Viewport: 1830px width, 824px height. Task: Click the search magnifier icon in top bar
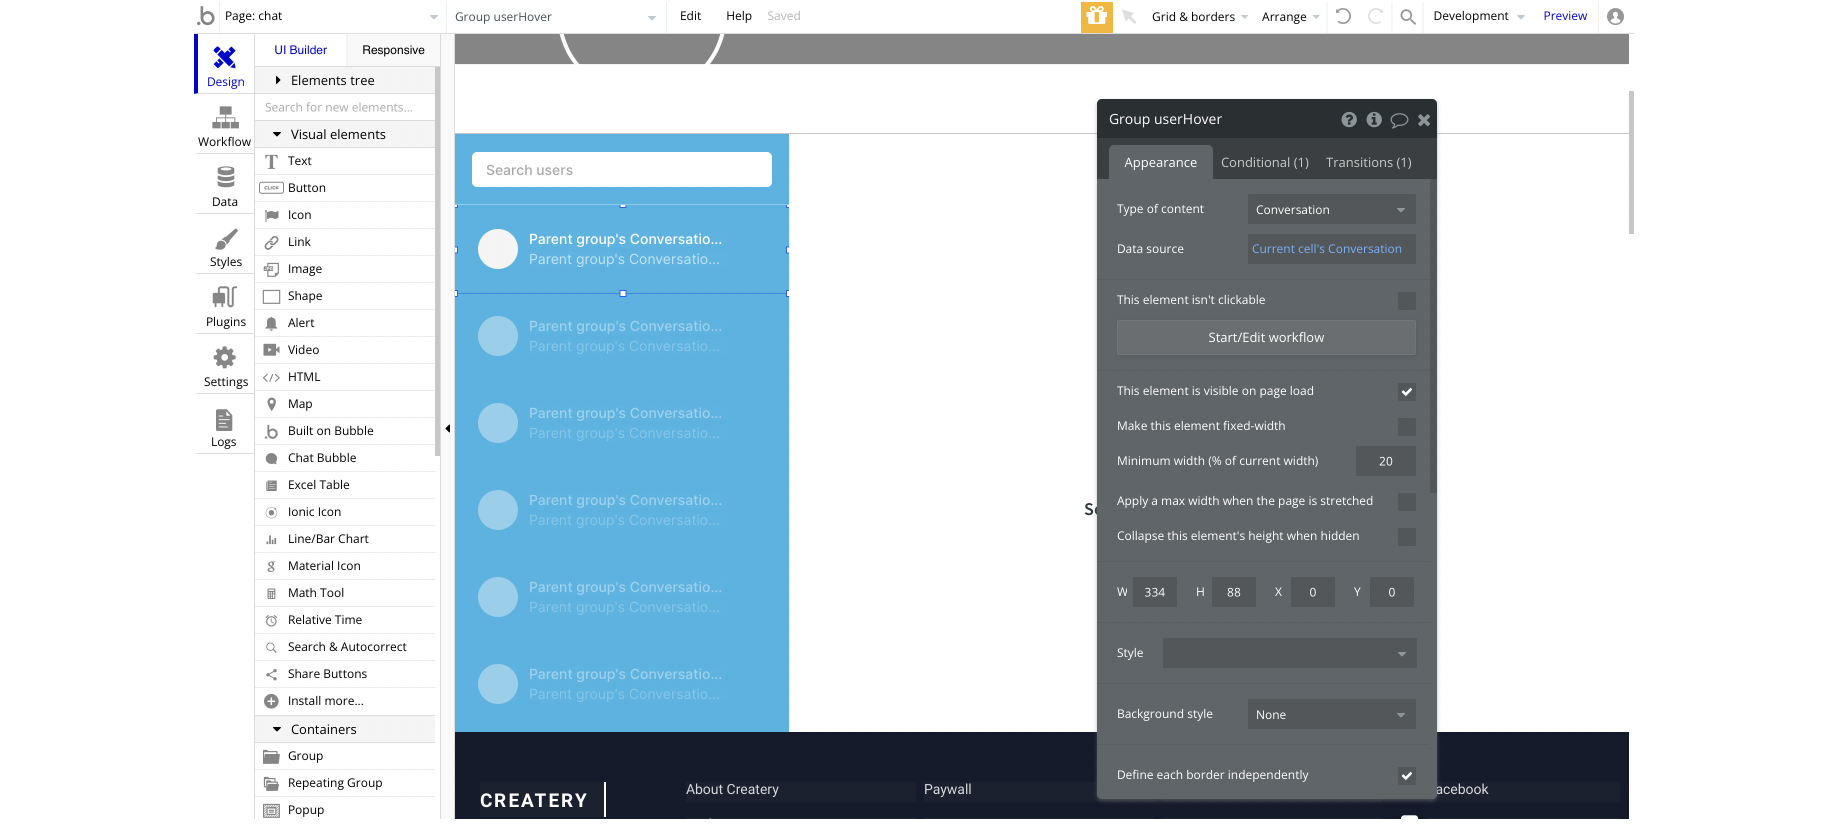coord(1408,17)
